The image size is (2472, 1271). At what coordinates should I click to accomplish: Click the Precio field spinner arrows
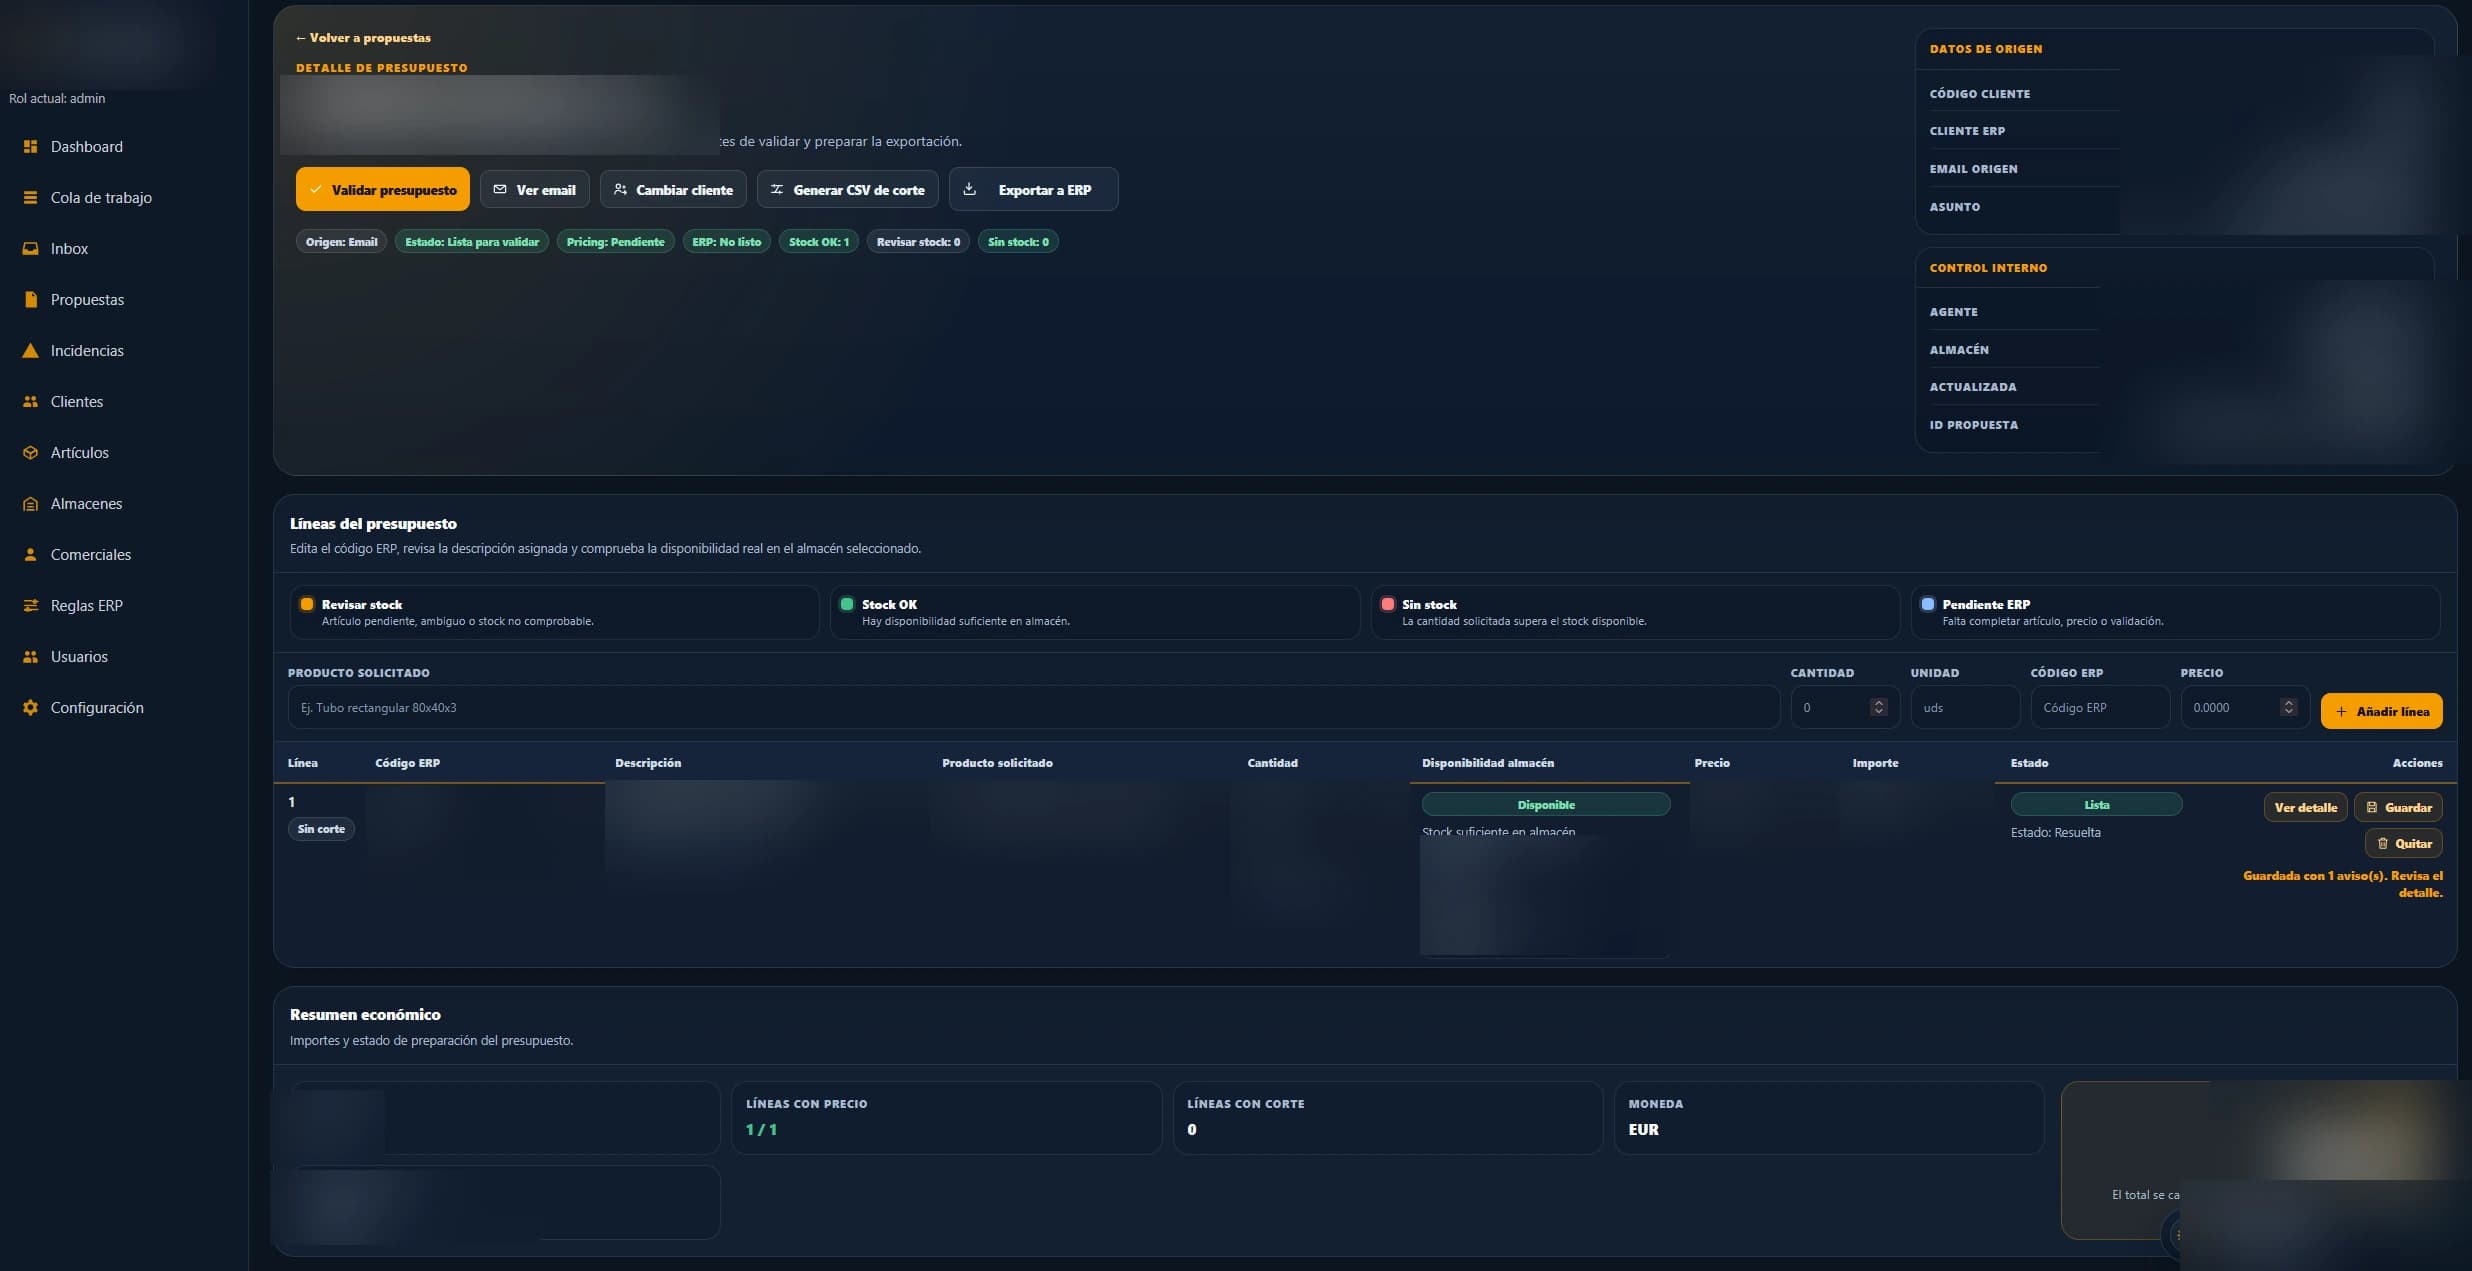click(x=2288, y=707)
